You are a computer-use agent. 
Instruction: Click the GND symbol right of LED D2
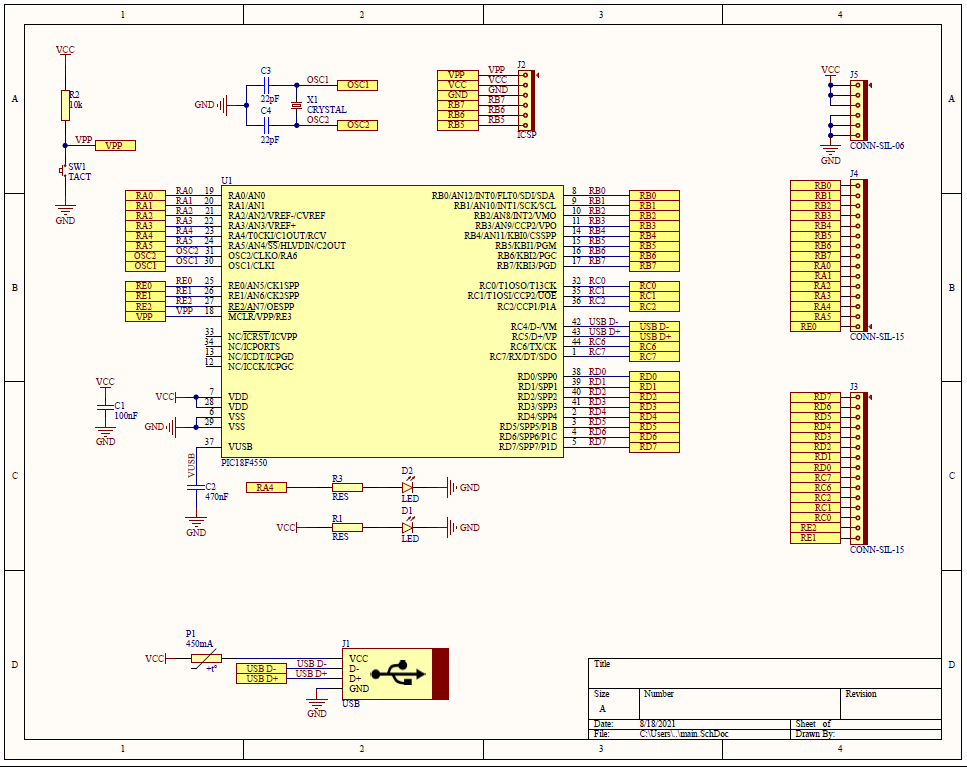coord(462,487)
